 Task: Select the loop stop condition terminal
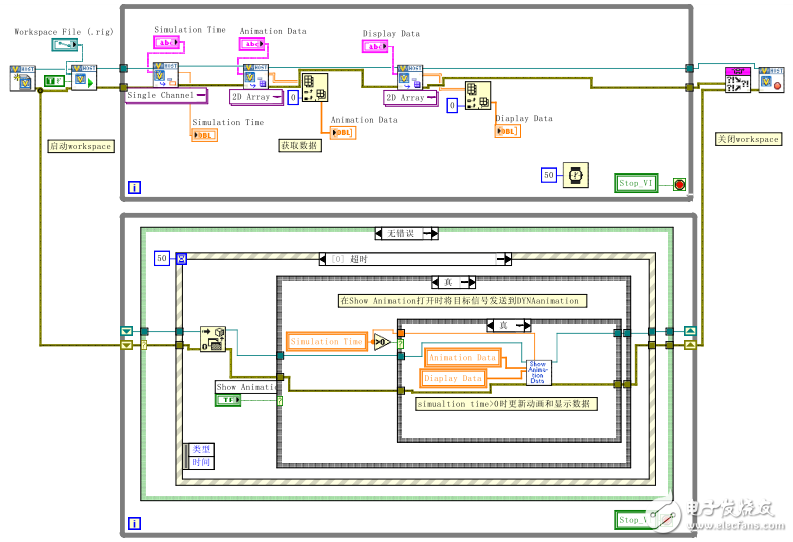tap(680, 184)
